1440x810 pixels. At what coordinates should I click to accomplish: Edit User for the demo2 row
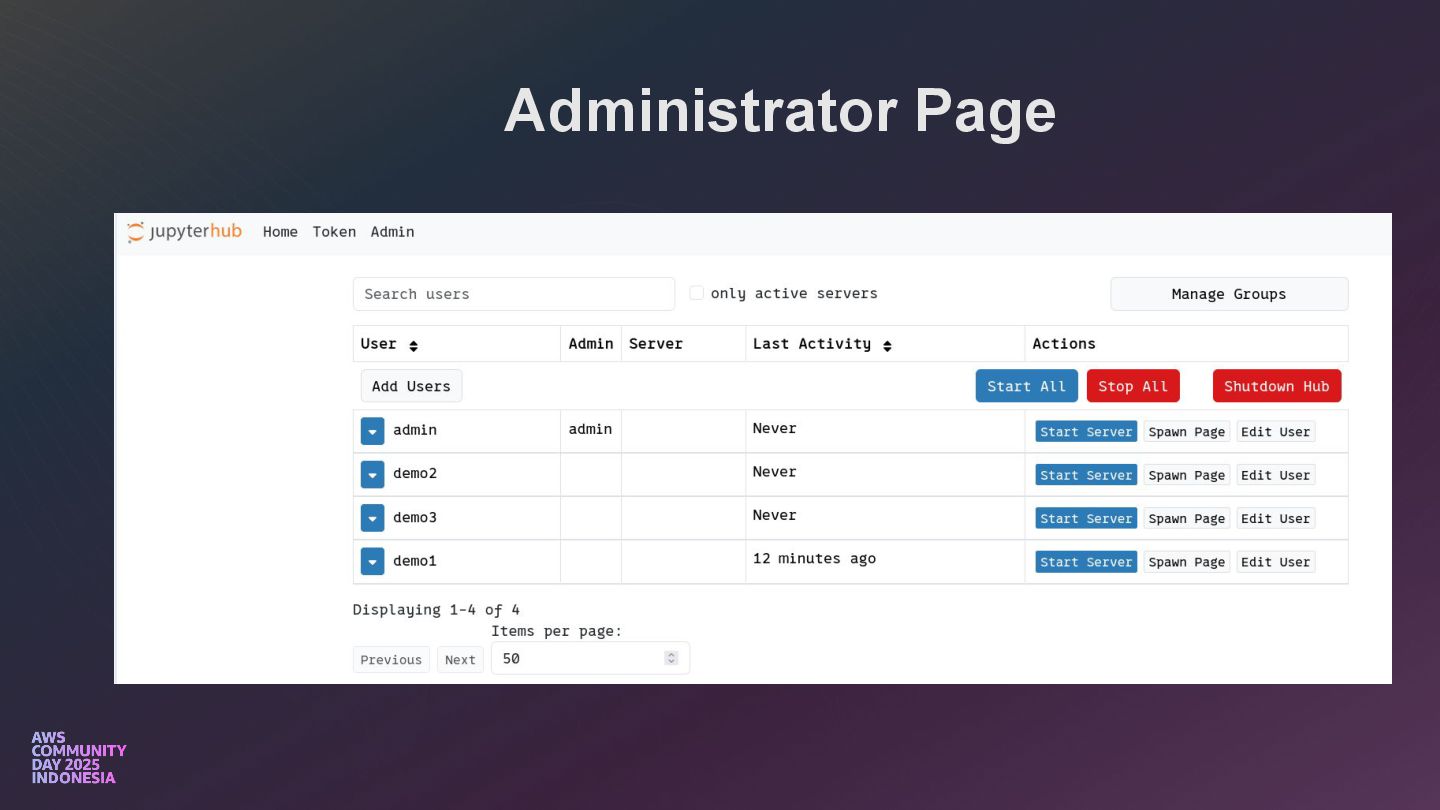1276,475
